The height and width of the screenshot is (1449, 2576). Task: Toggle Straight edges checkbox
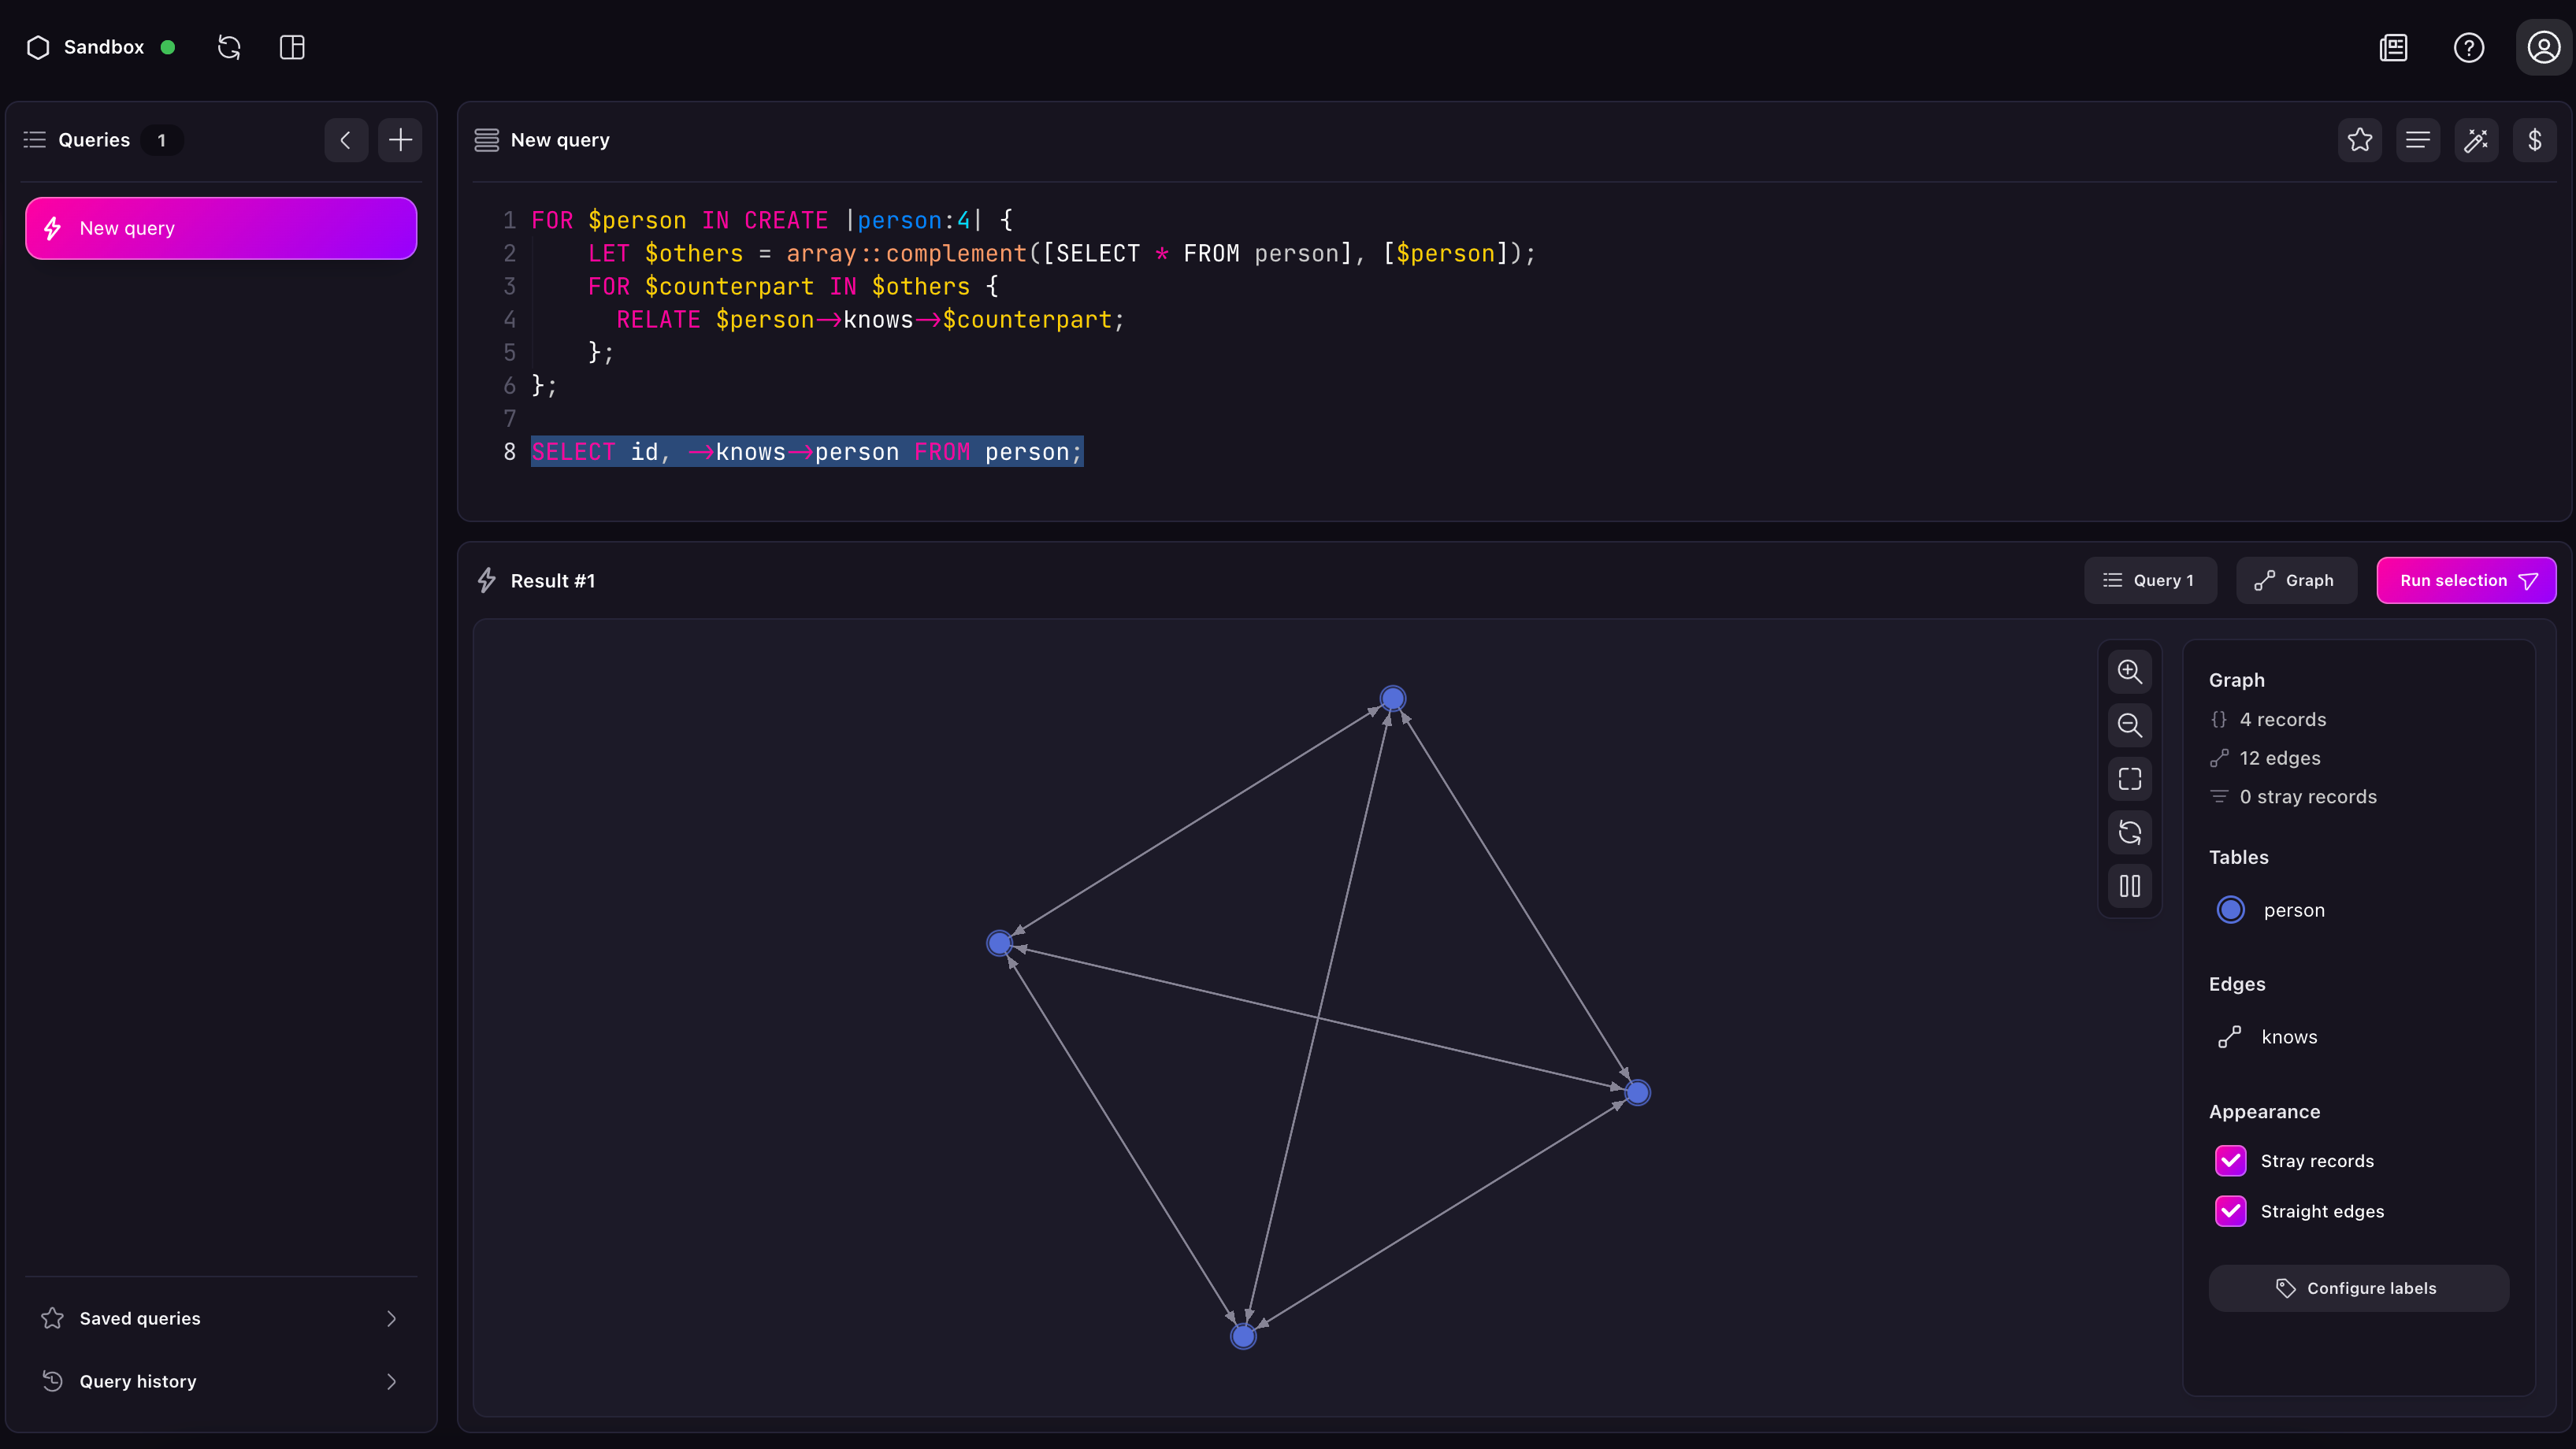(x=2231, y=1211)
